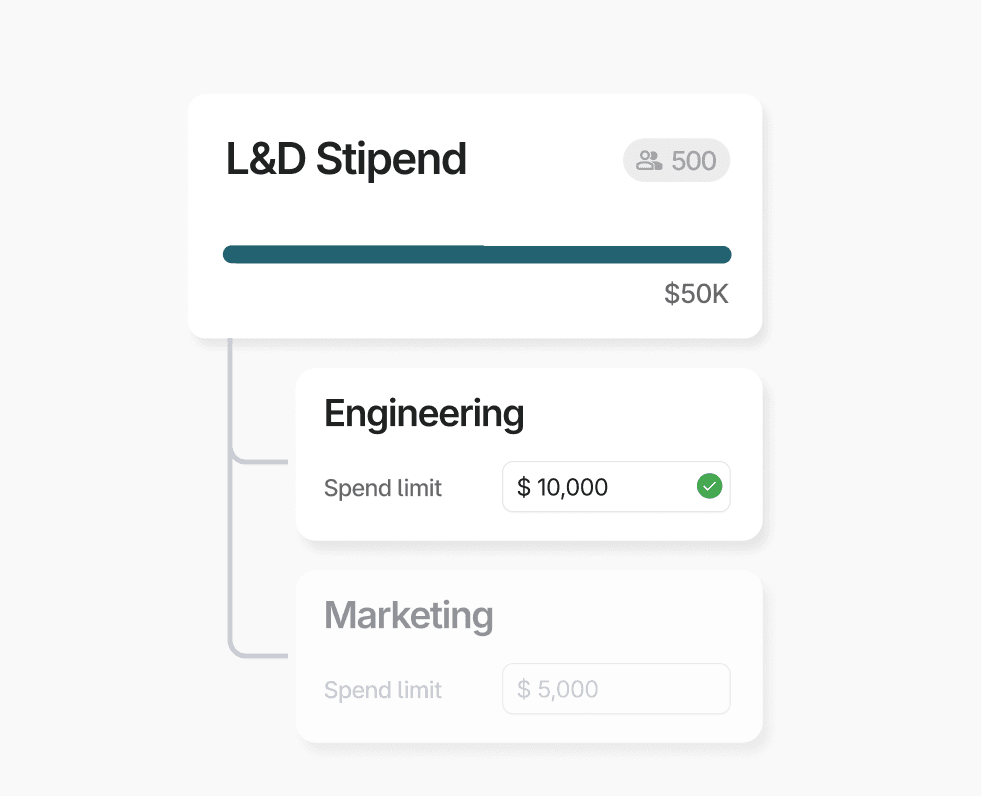Select the Marketing card title
The image size is (982, 796).
click(x=408, y=616)
